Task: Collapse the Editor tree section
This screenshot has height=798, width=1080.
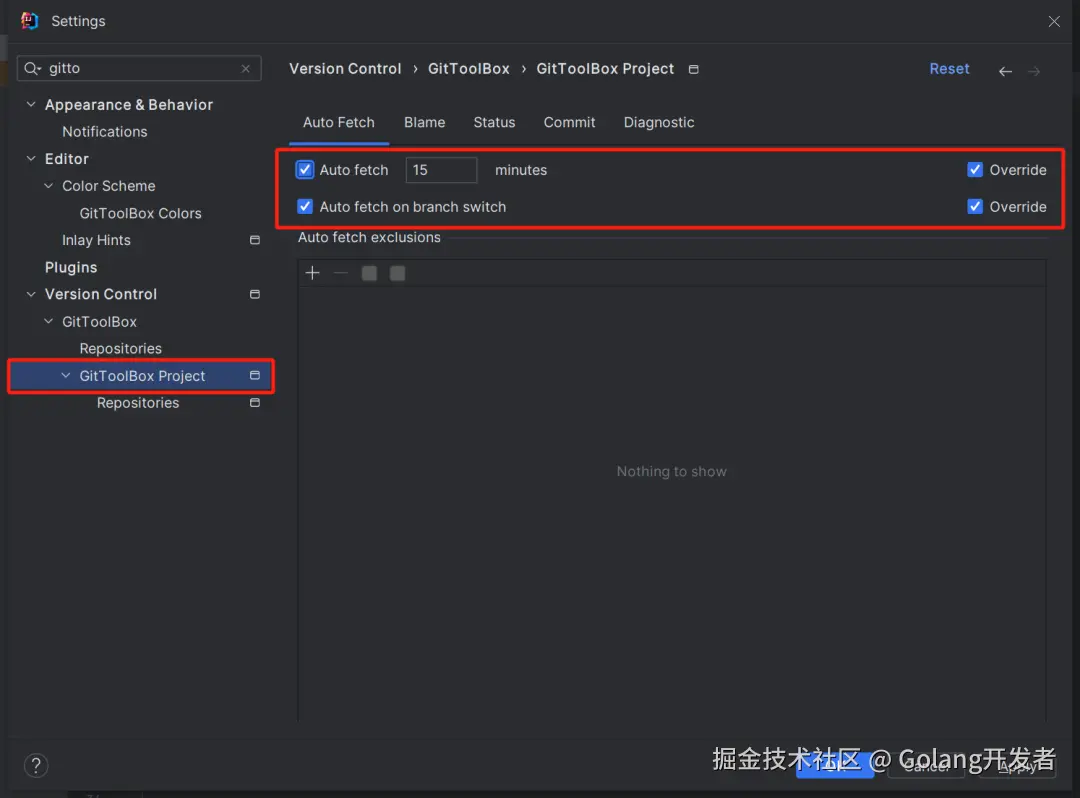Action: coord(31,158)
